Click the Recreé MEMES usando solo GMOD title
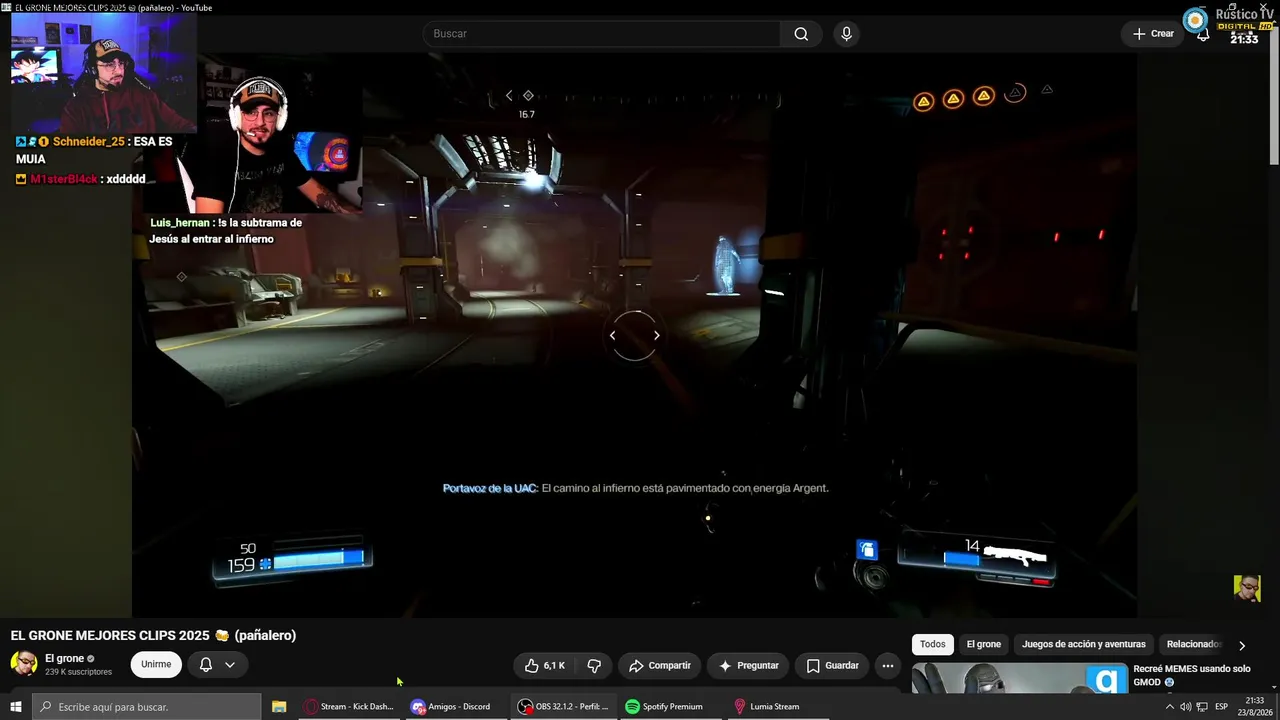 (1192, 675)
